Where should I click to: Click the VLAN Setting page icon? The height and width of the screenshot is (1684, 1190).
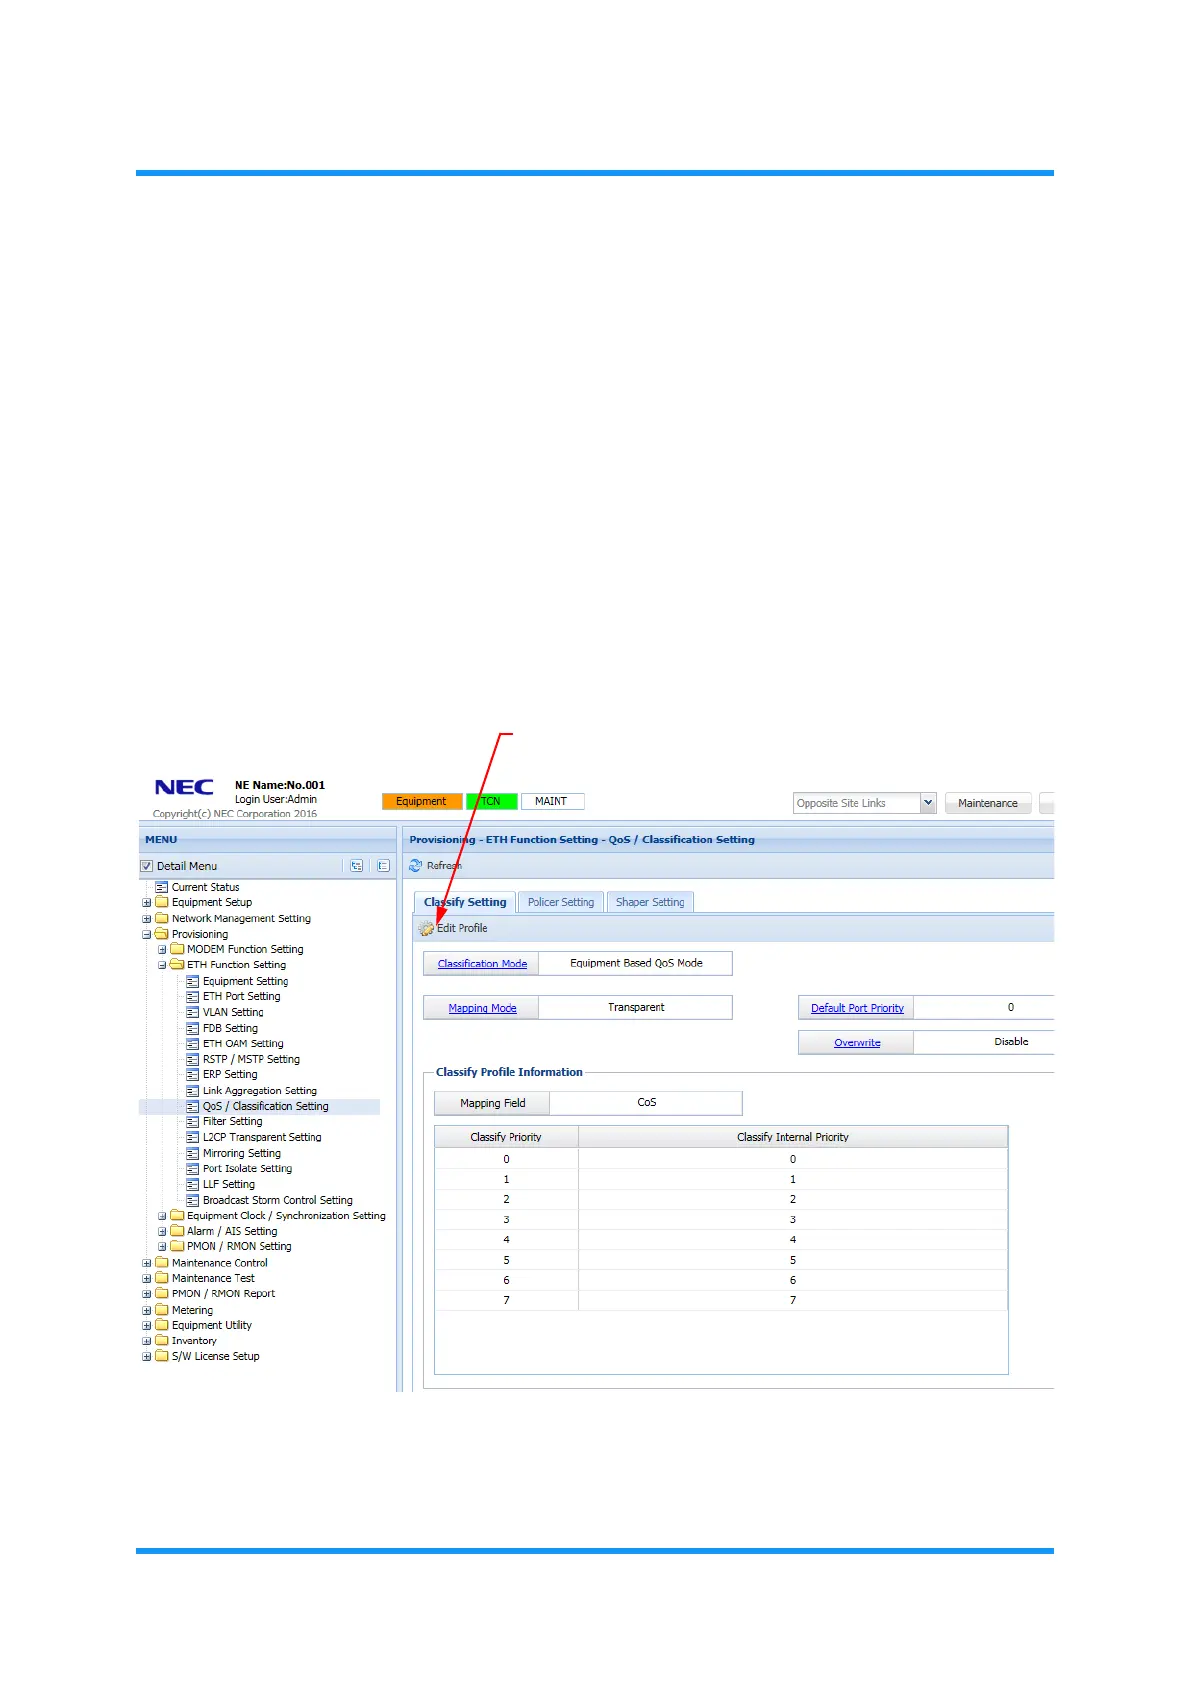click(192, 1012)
